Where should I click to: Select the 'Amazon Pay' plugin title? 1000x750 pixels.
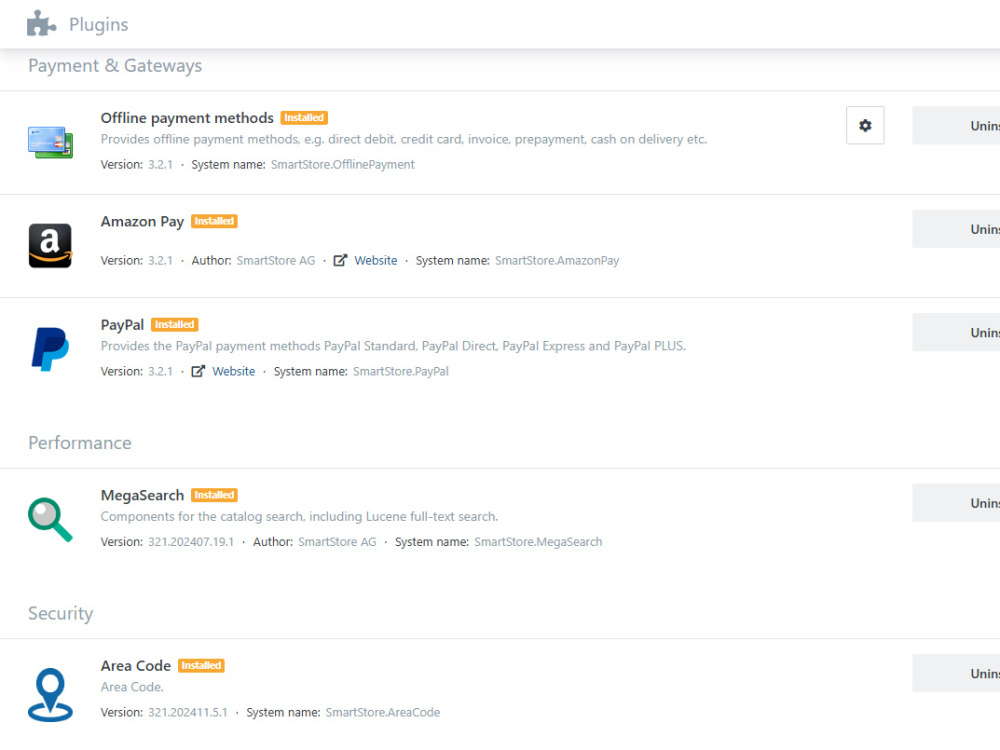[142, 221]
